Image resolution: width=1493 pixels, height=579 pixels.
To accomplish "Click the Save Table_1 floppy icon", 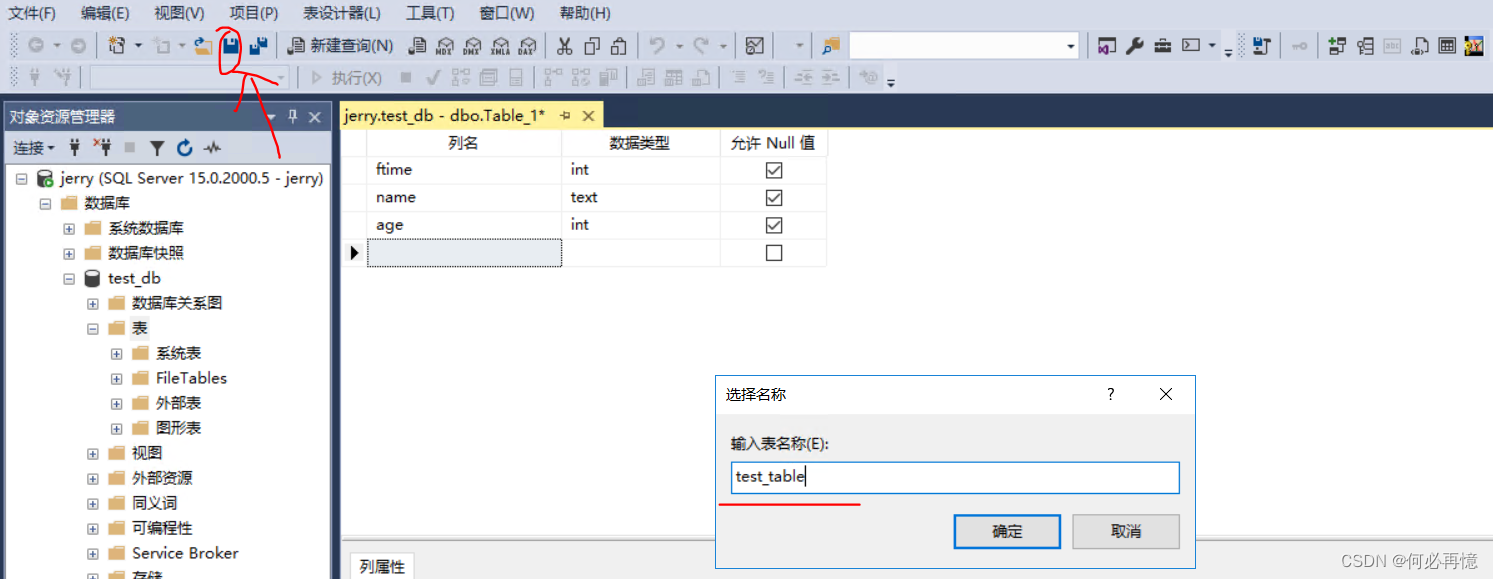I will [x=231, y=45].
